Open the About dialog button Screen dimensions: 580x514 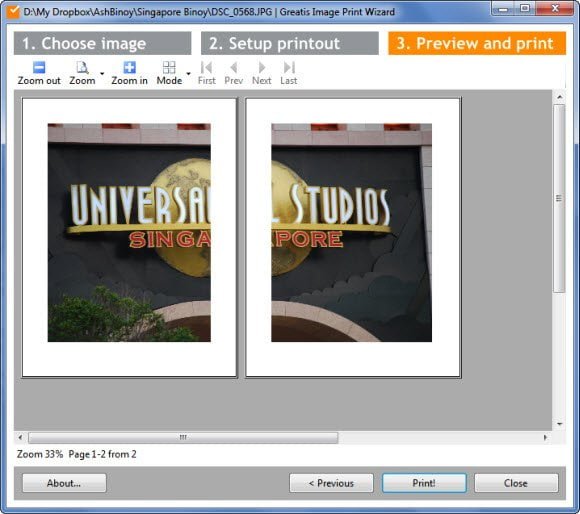click(64, 483)
